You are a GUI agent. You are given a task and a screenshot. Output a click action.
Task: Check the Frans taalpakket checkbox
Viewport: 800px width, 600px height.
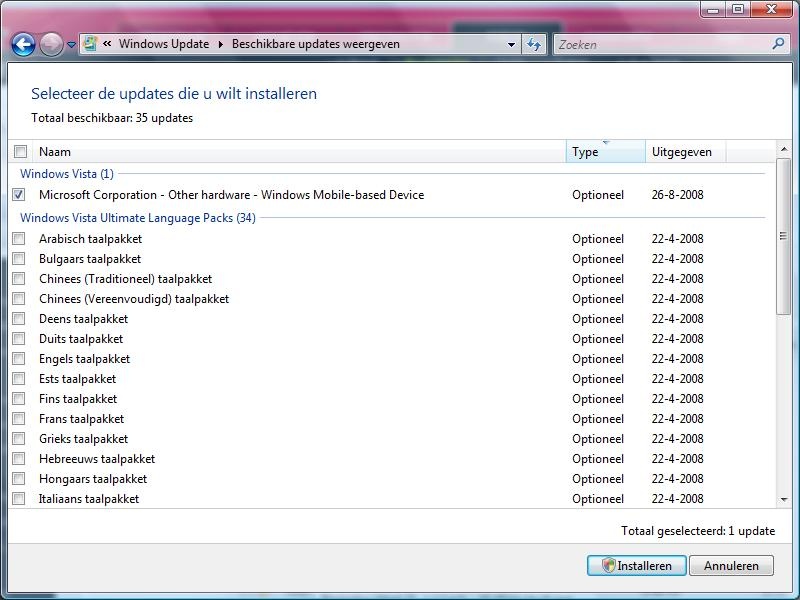coord(19,419)
